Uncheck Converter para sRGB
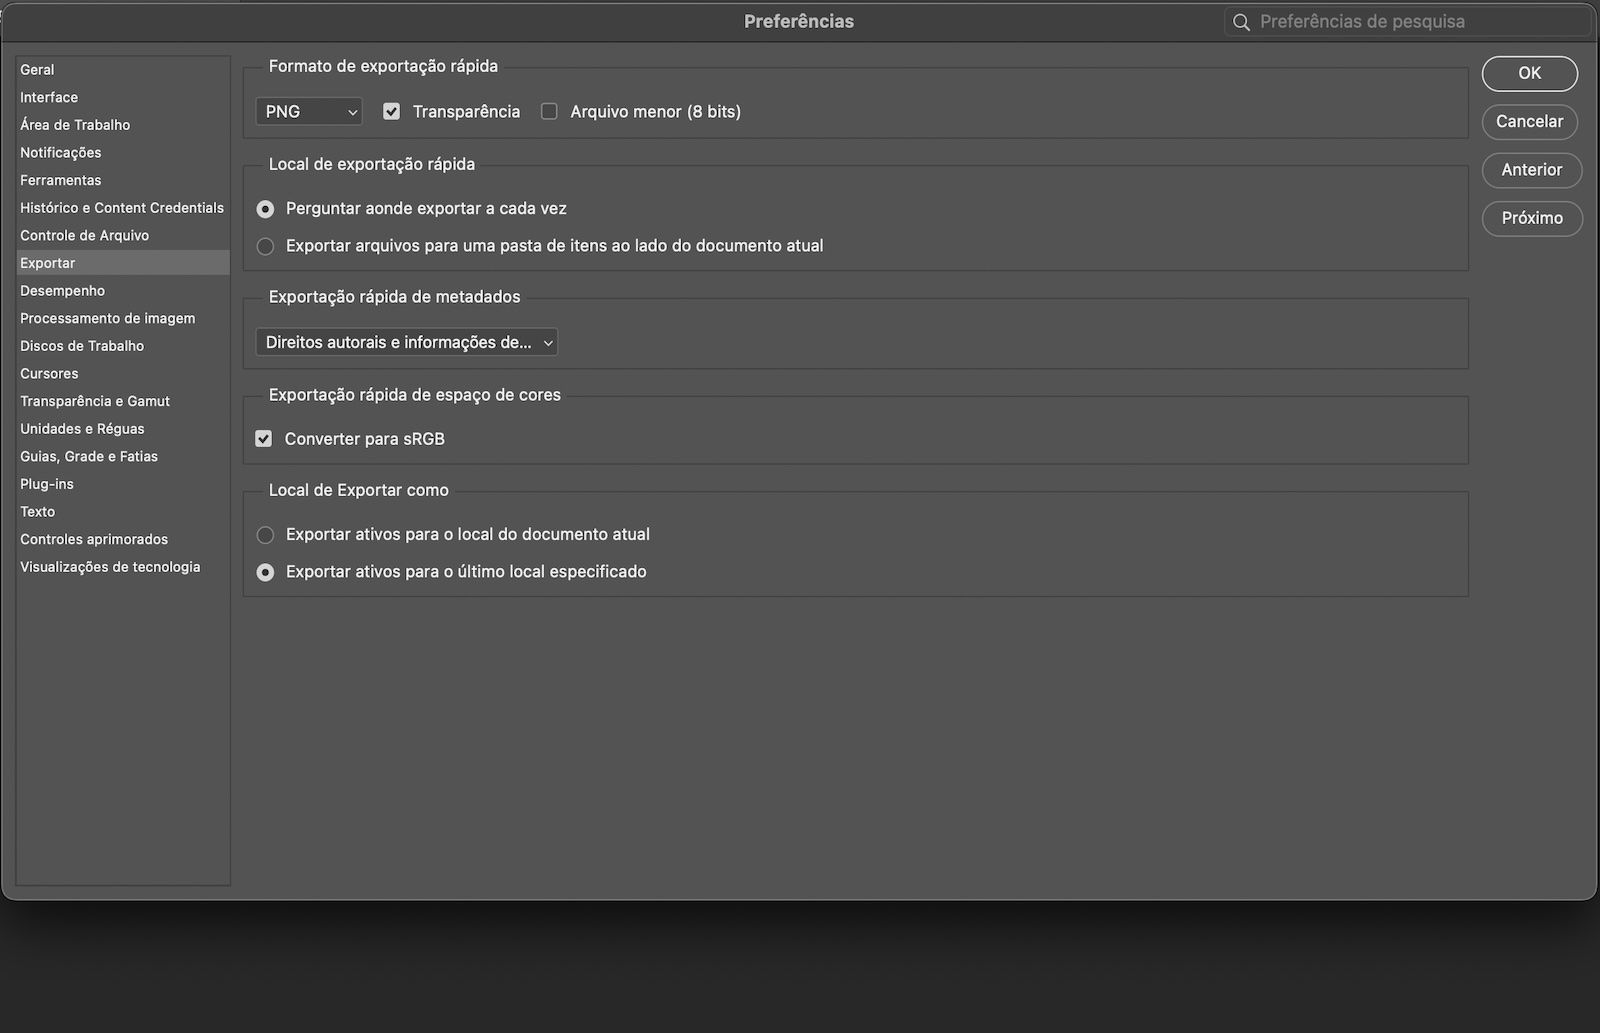The height and width of the screenshot is (1033, 1600). click(264, 439)
